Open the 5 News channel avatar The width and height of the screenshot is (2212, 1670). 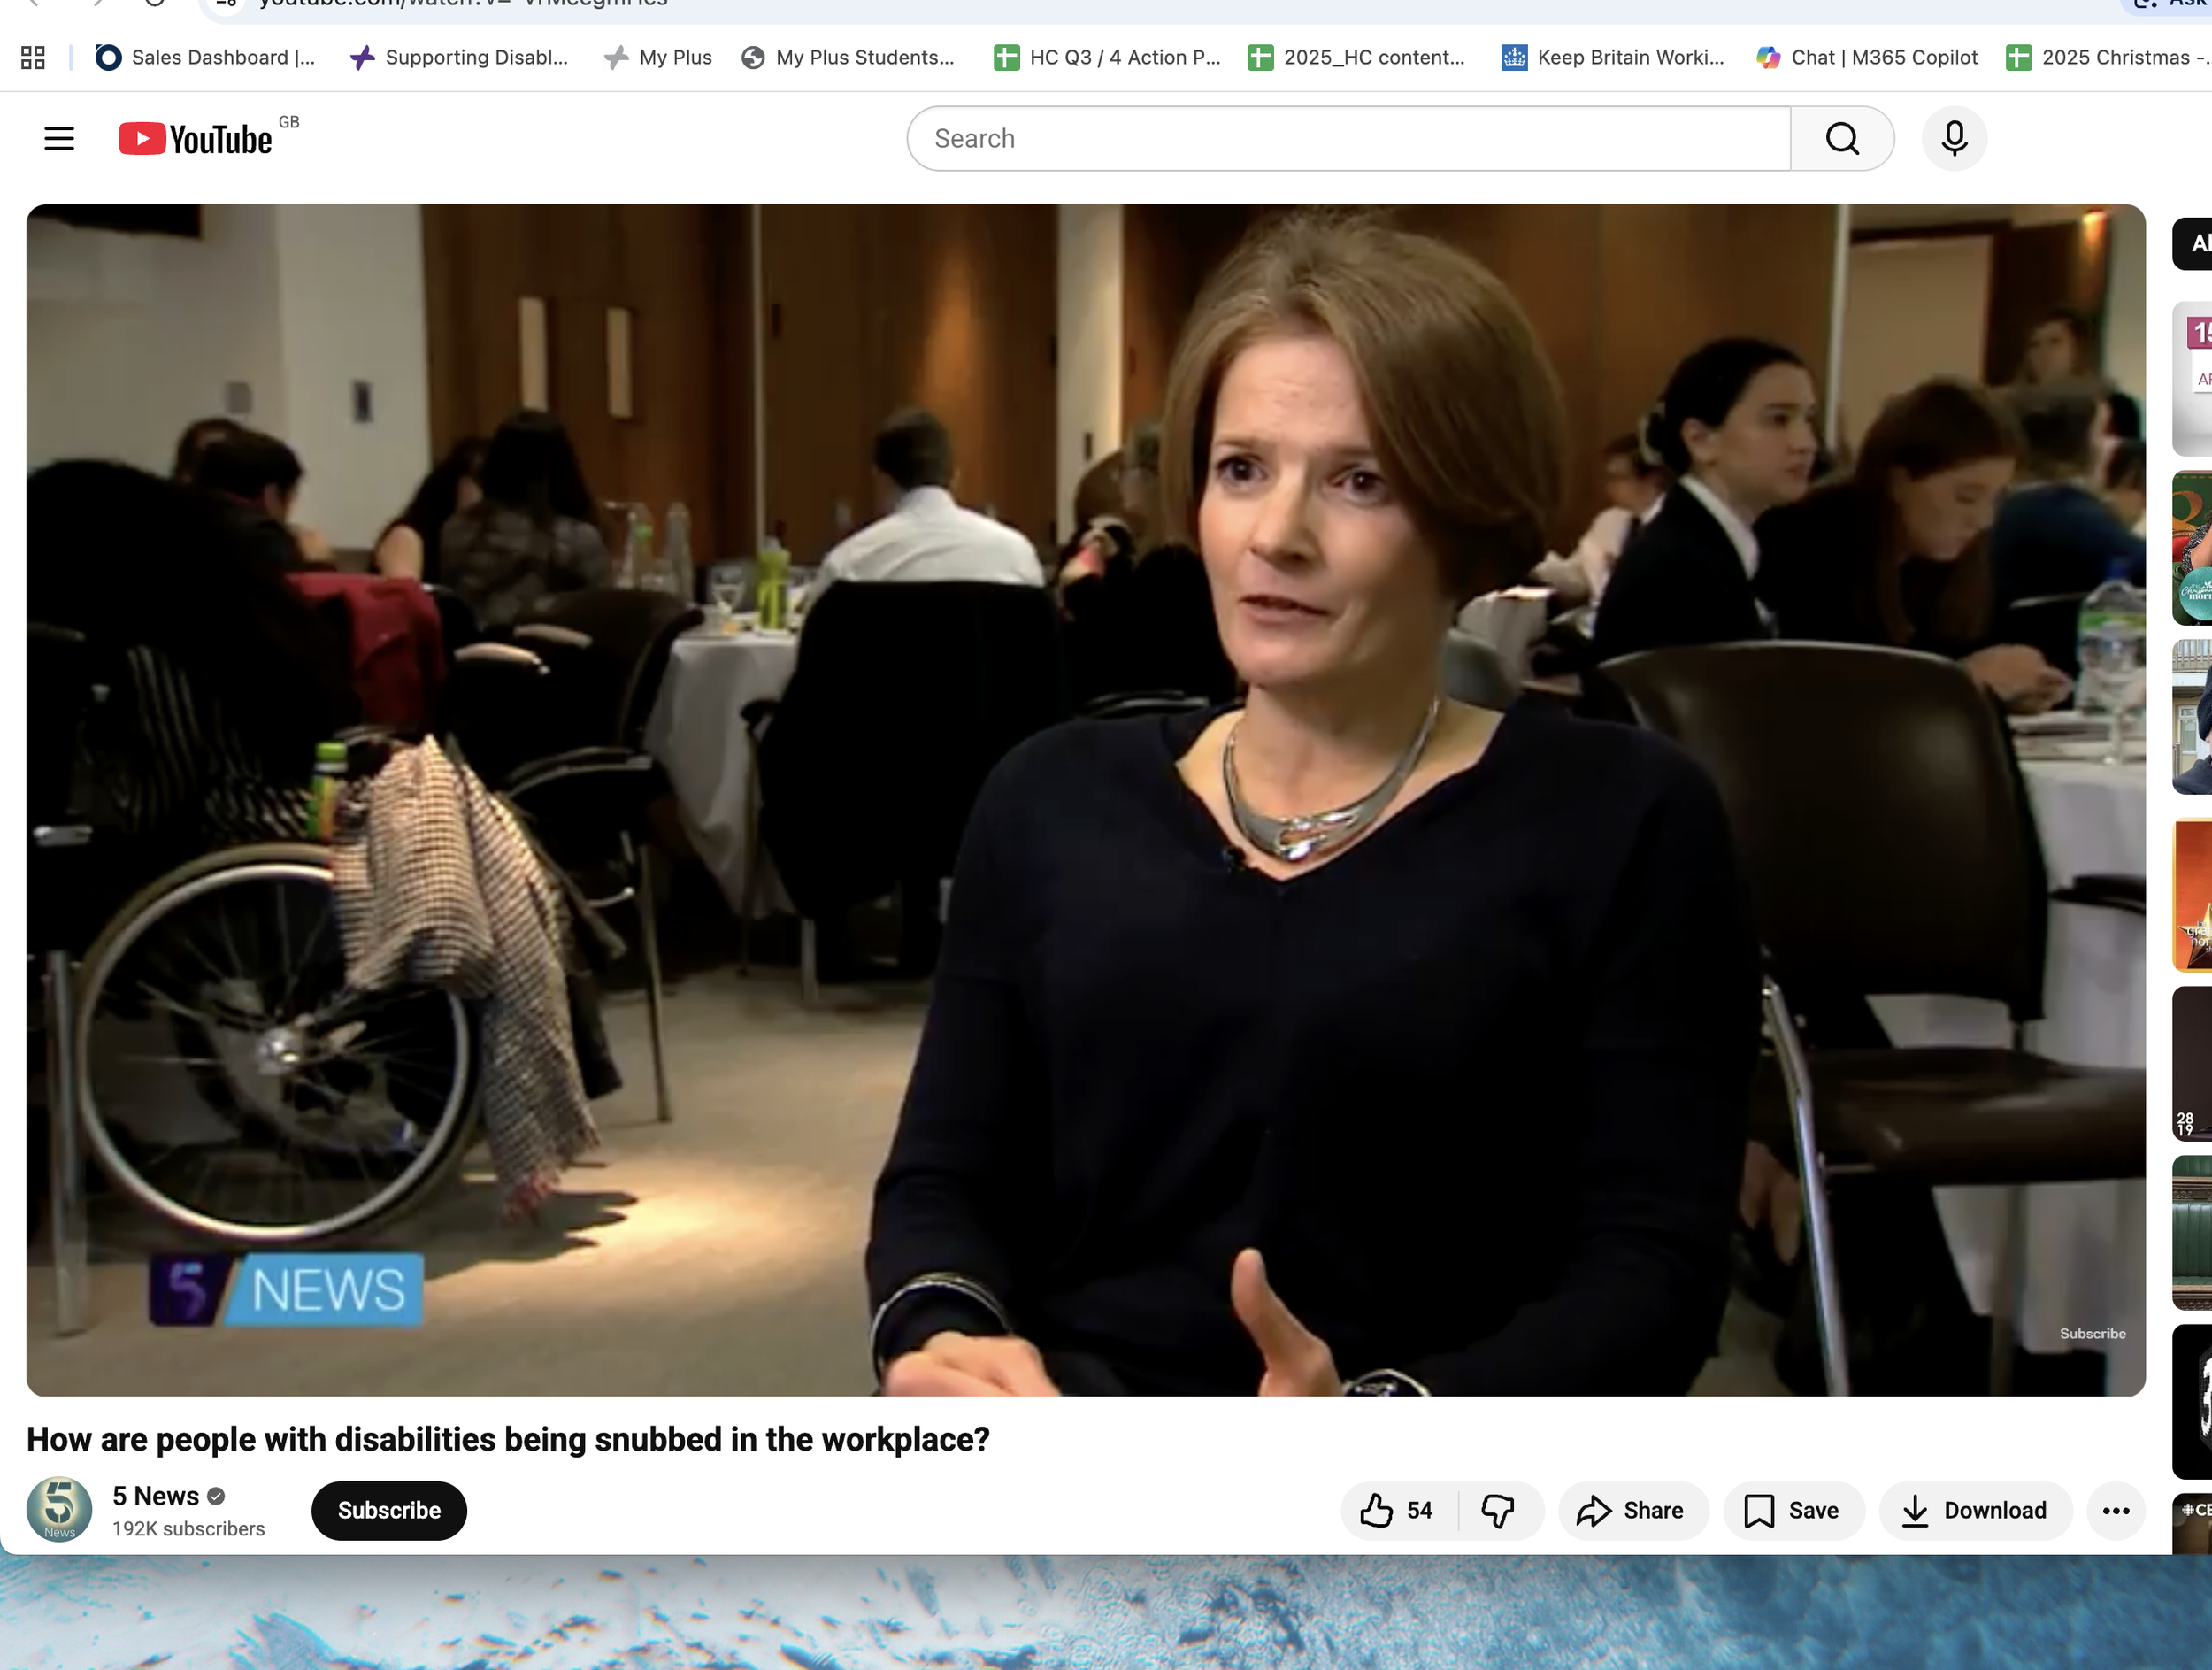(59, 1509)
